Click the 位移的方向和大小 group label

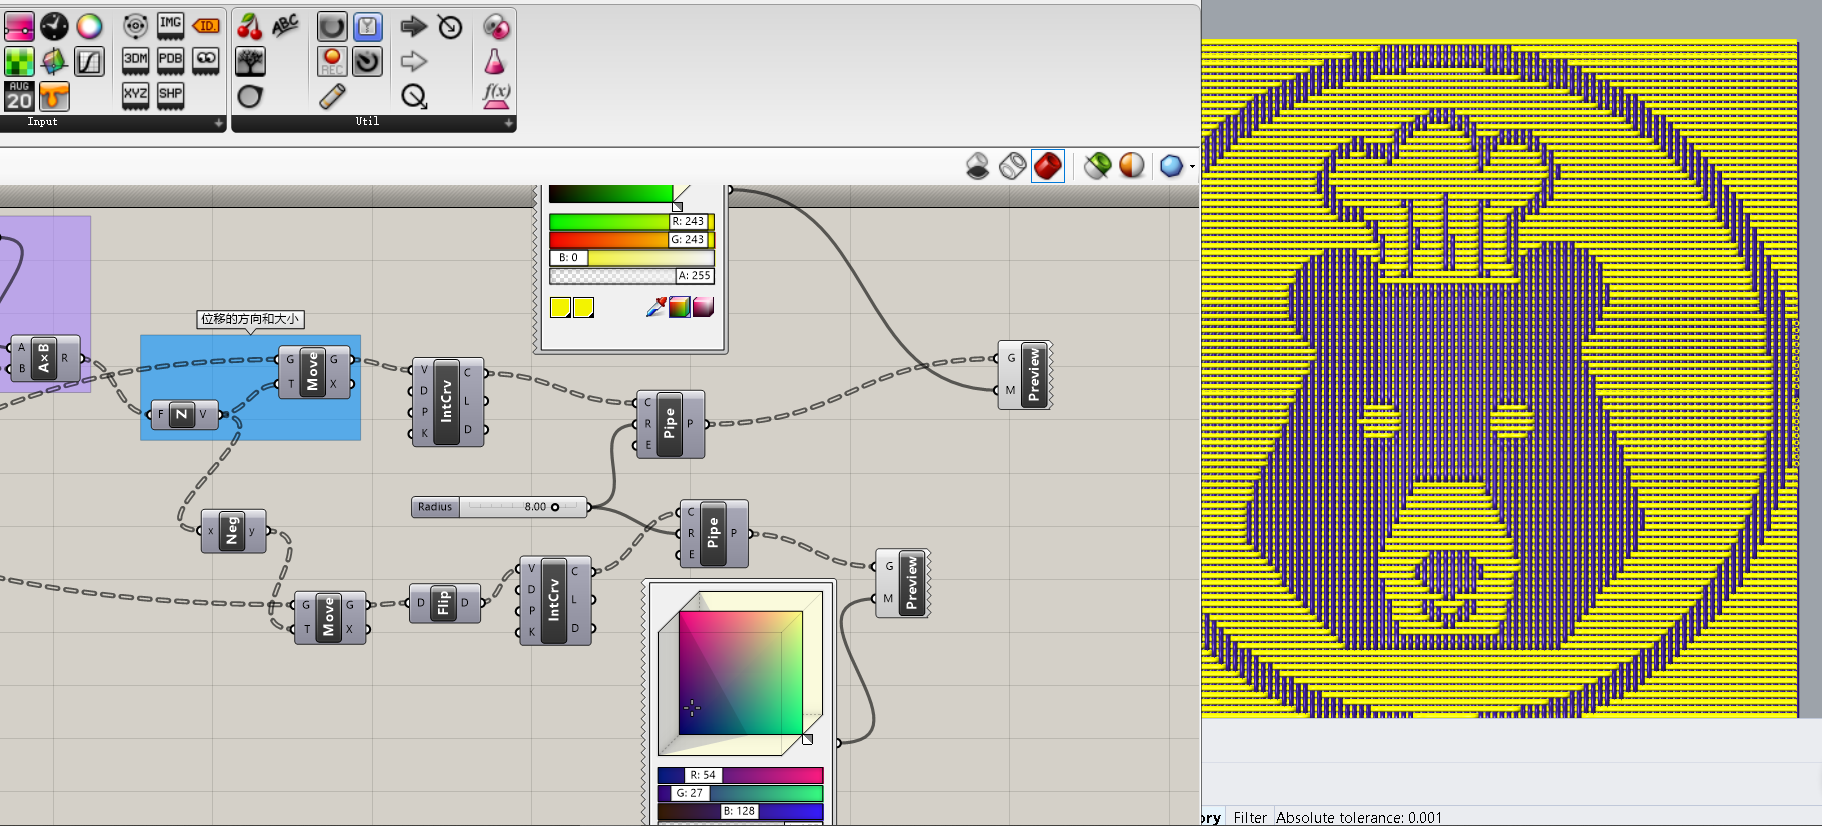pos(250,319)
